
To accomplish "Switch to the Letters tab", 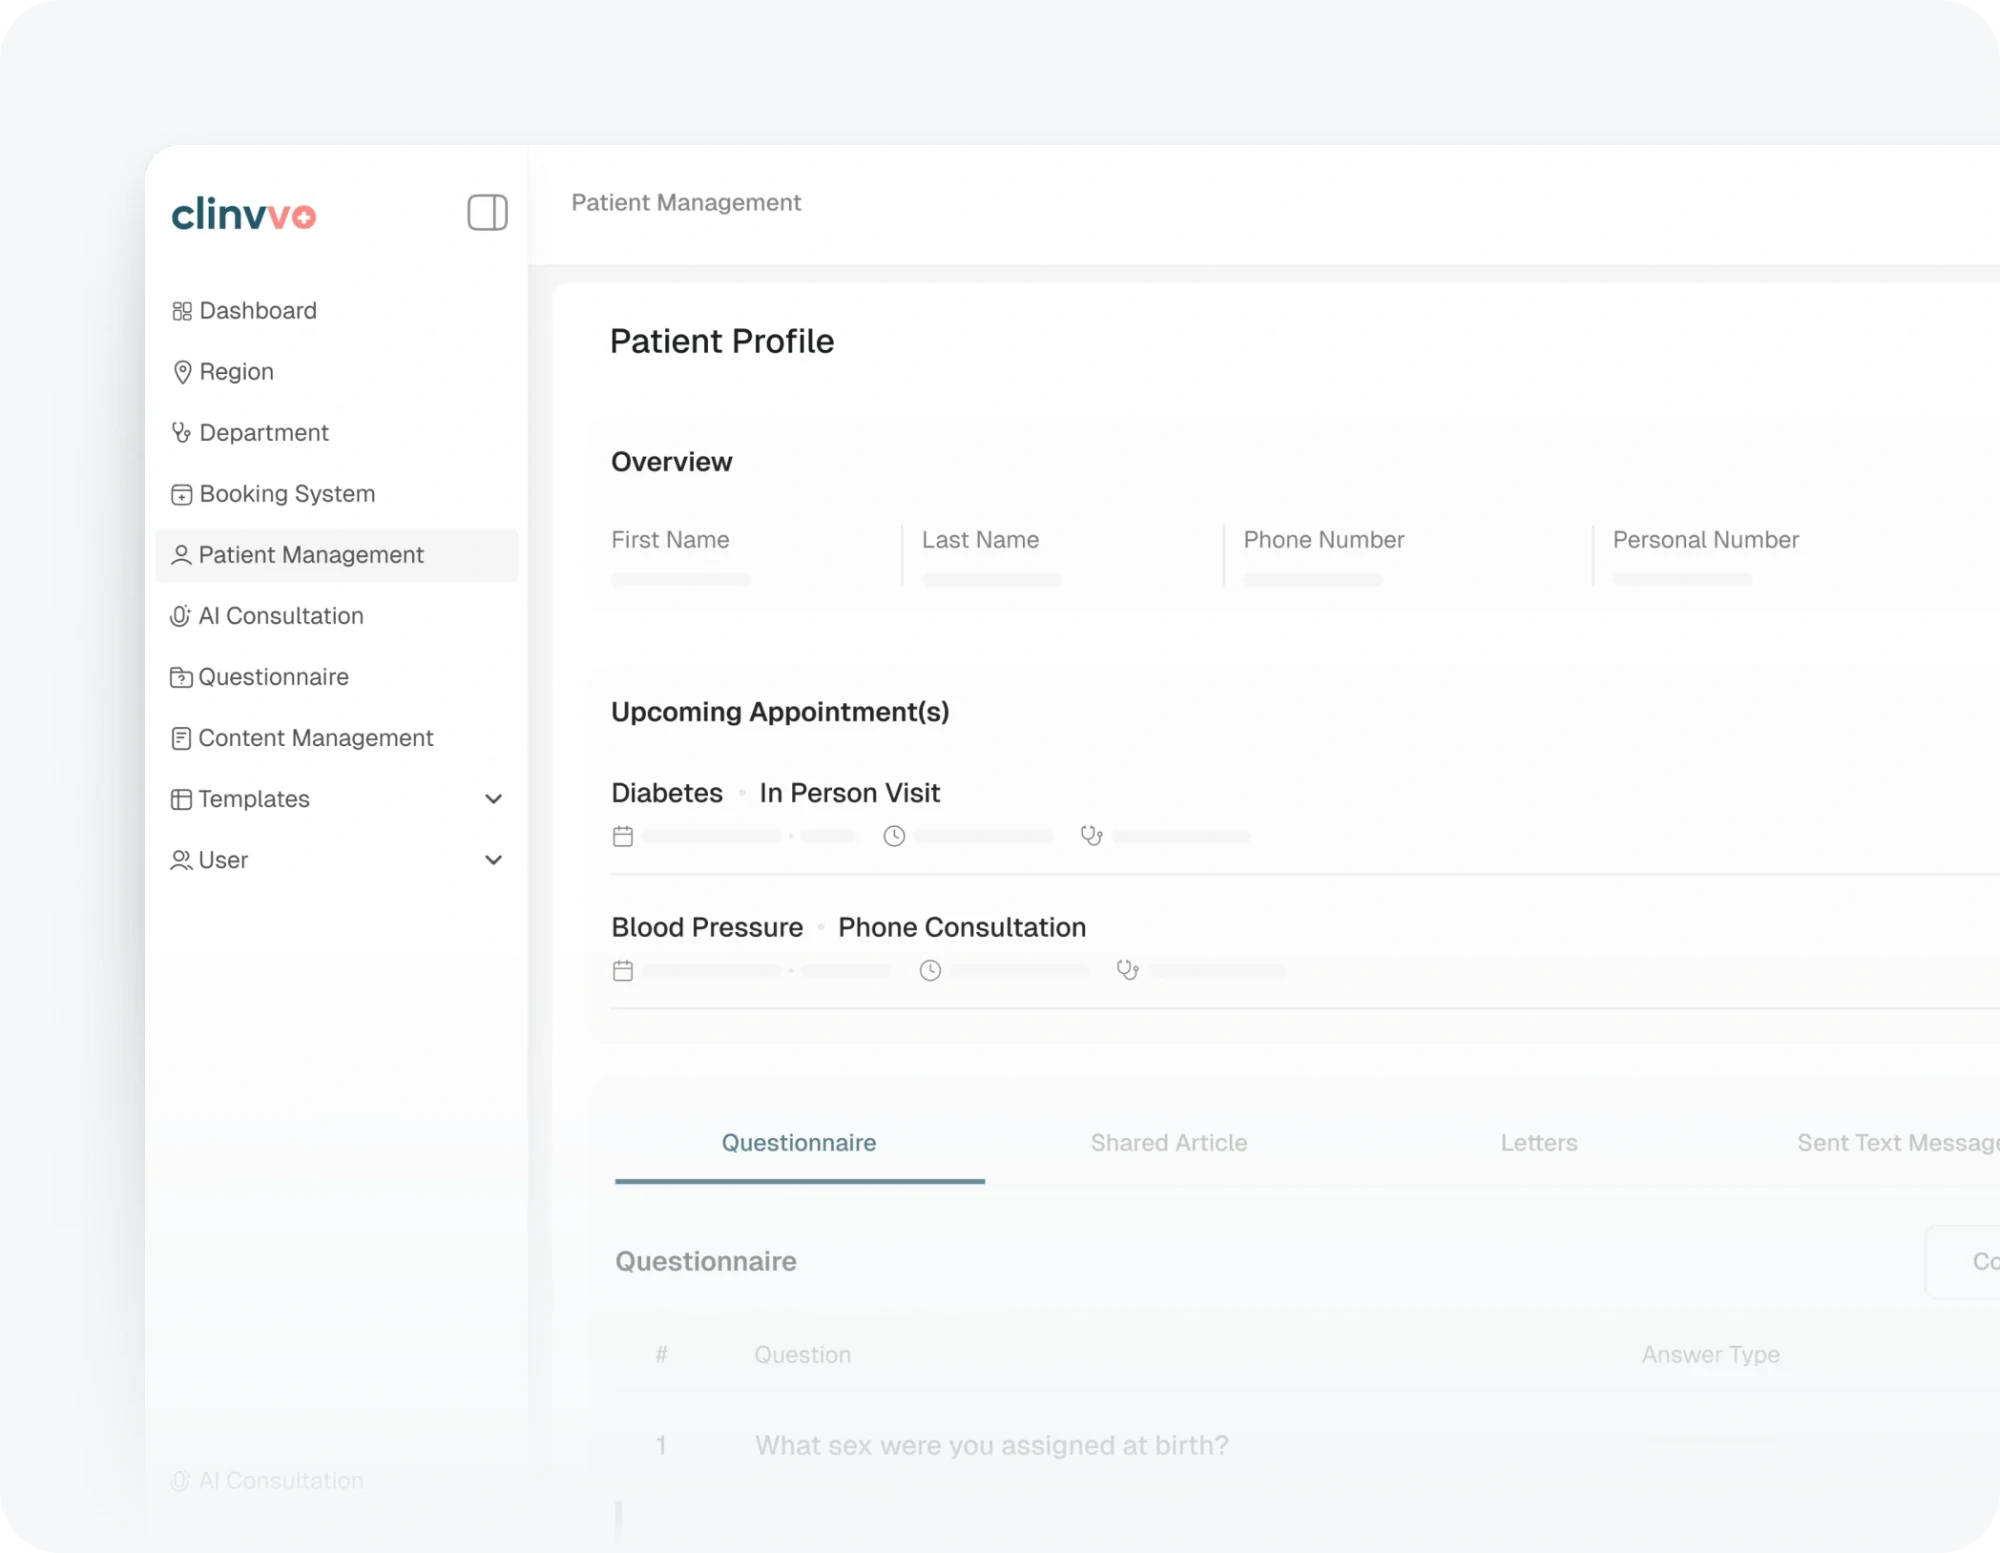I will pyautogui.click(x=1539, y=1143).
